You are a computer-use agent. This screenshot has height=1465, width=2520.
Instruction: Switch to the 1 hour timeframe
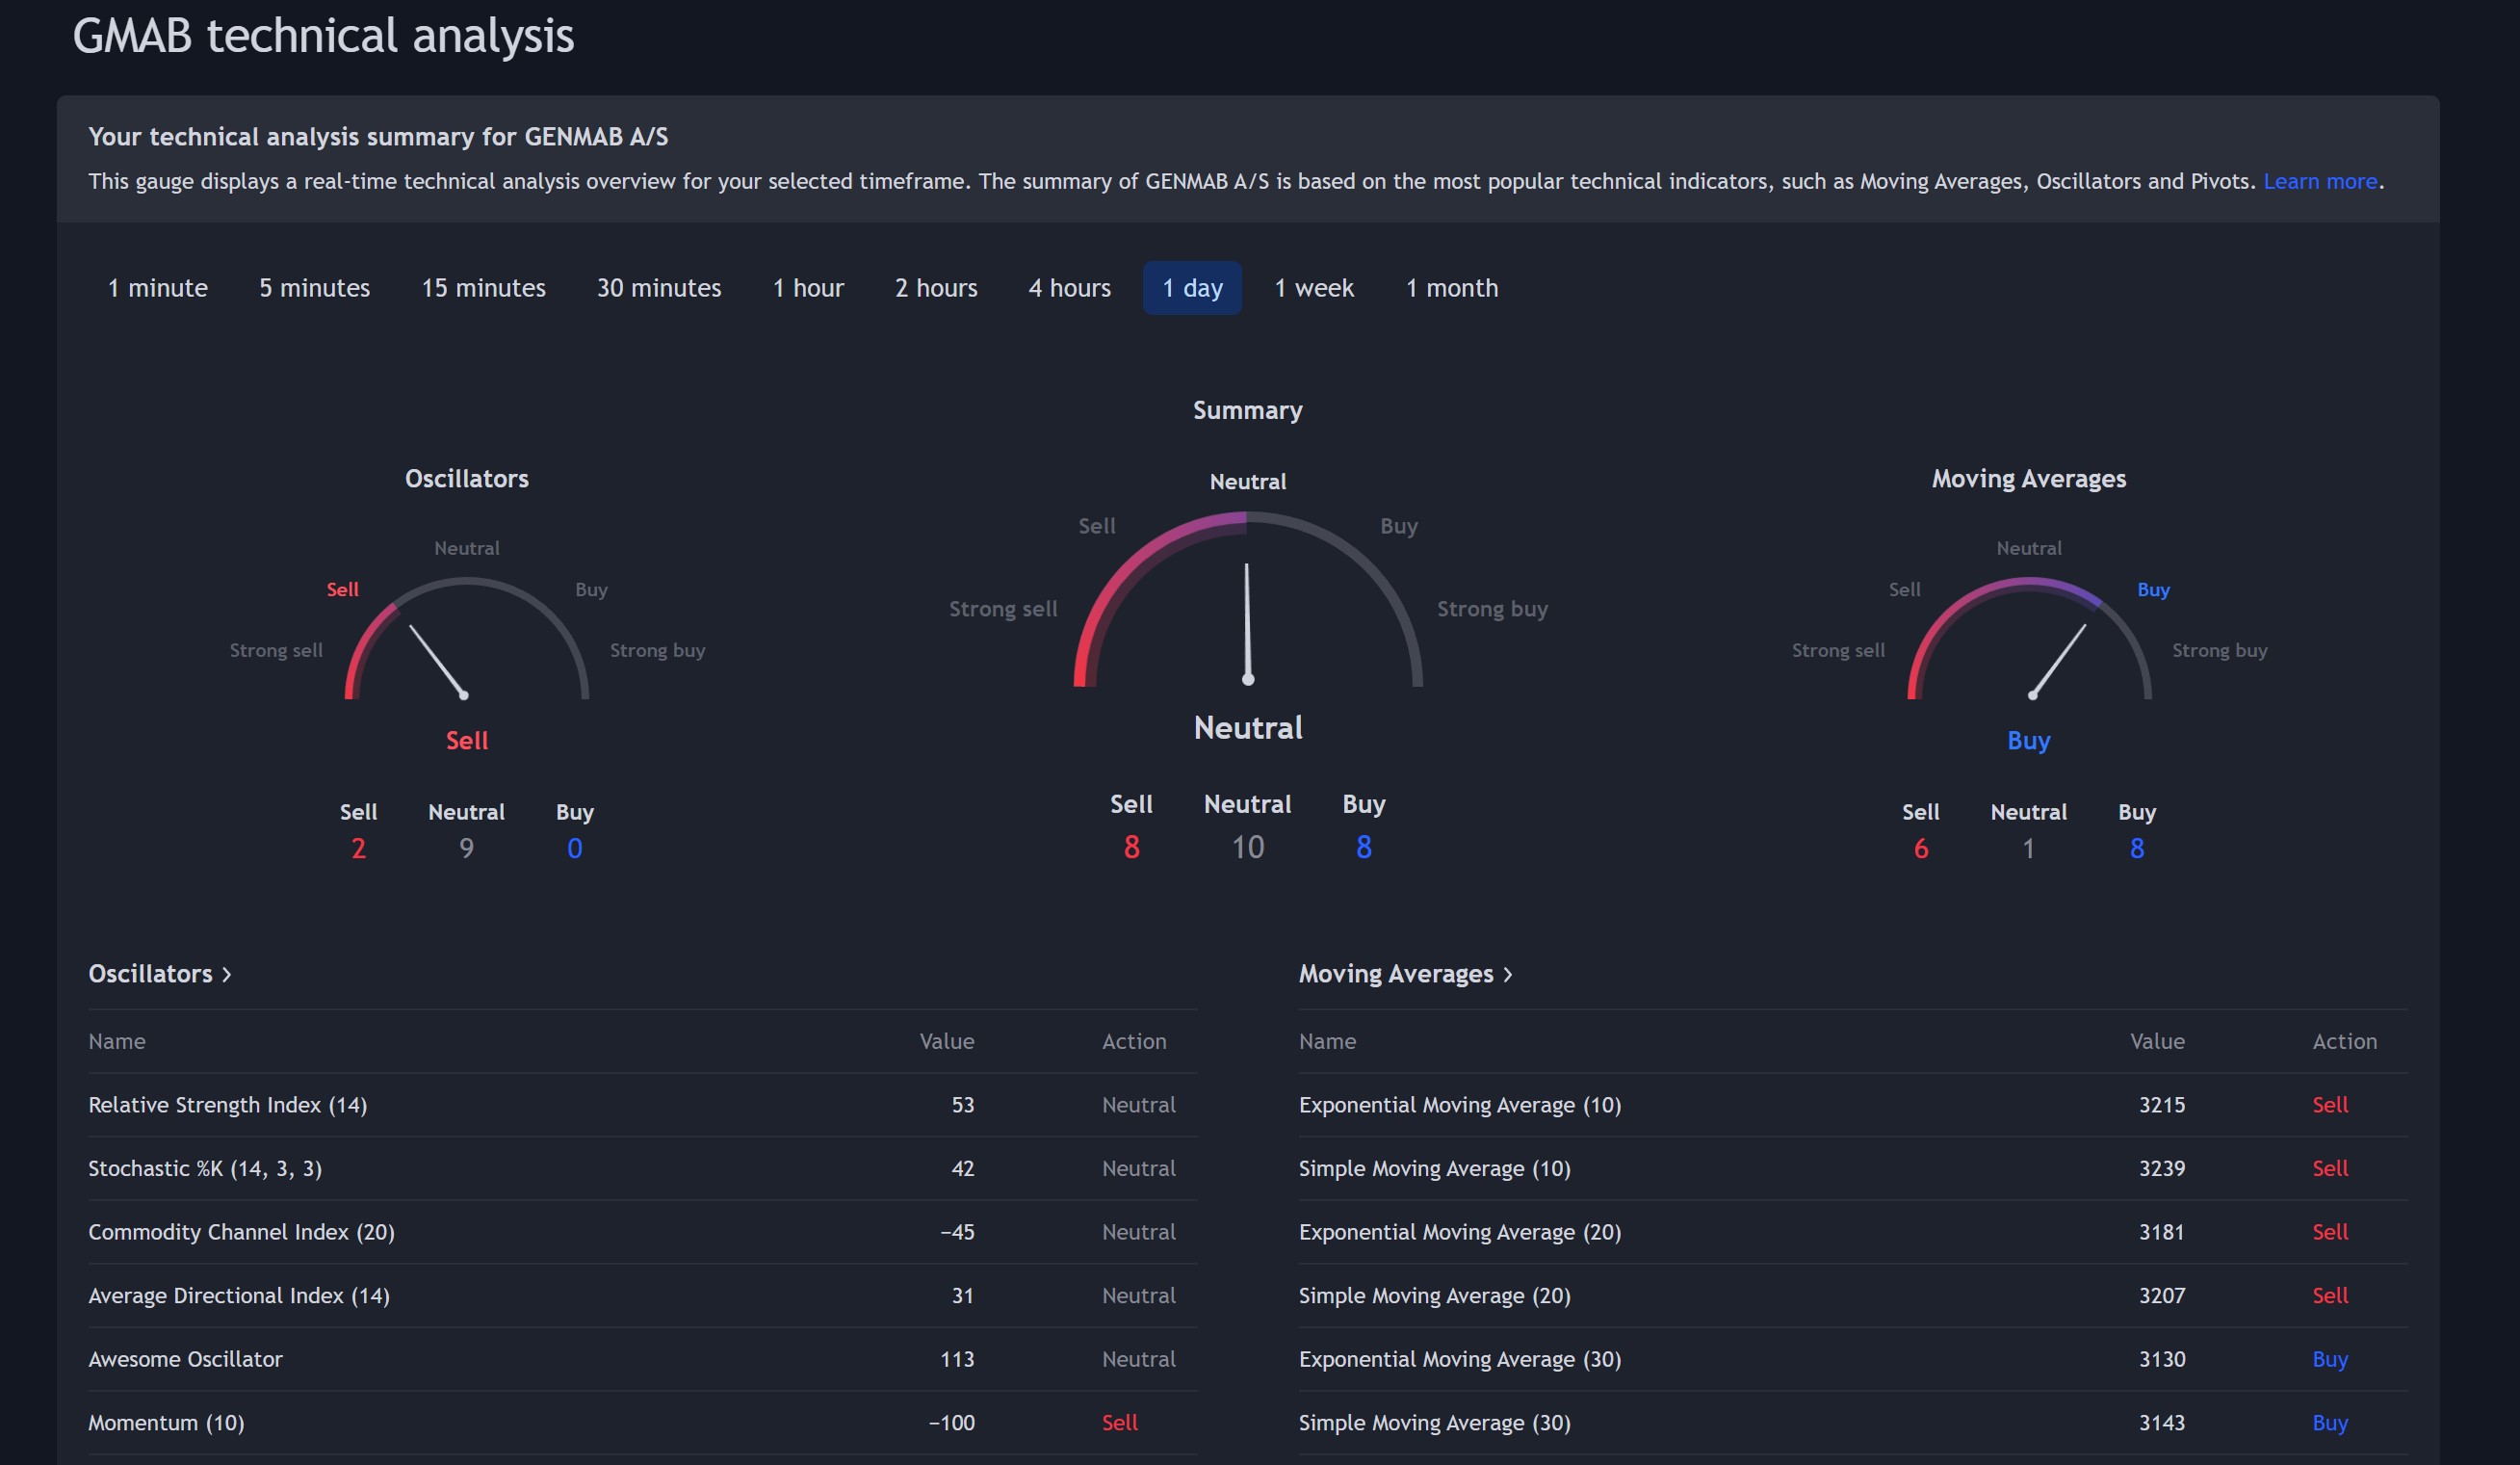808,288
